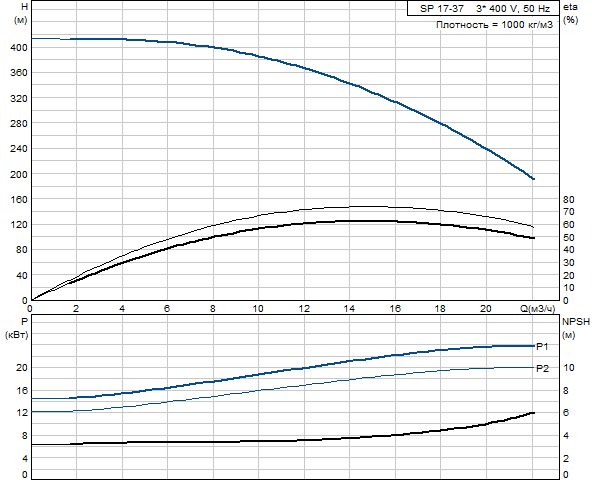The image size is (592, 480).
Task: Click the end of the black NPSH curve
Action: (533, 413)
